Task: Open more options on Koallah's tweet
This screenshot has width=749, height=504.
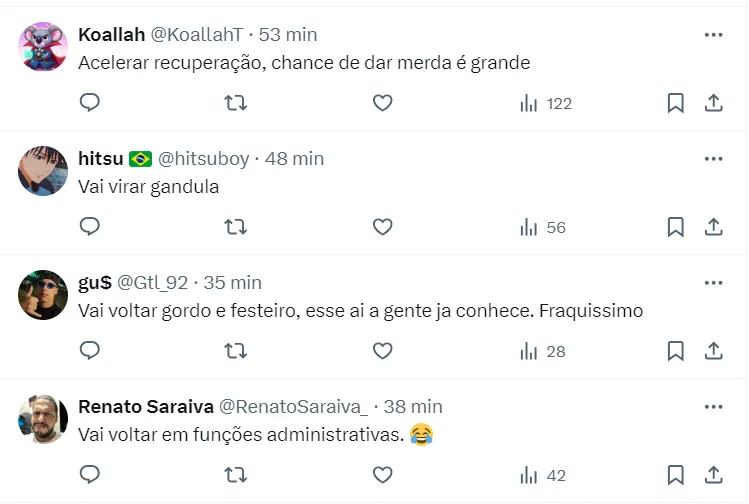Action: pos(713,35)
